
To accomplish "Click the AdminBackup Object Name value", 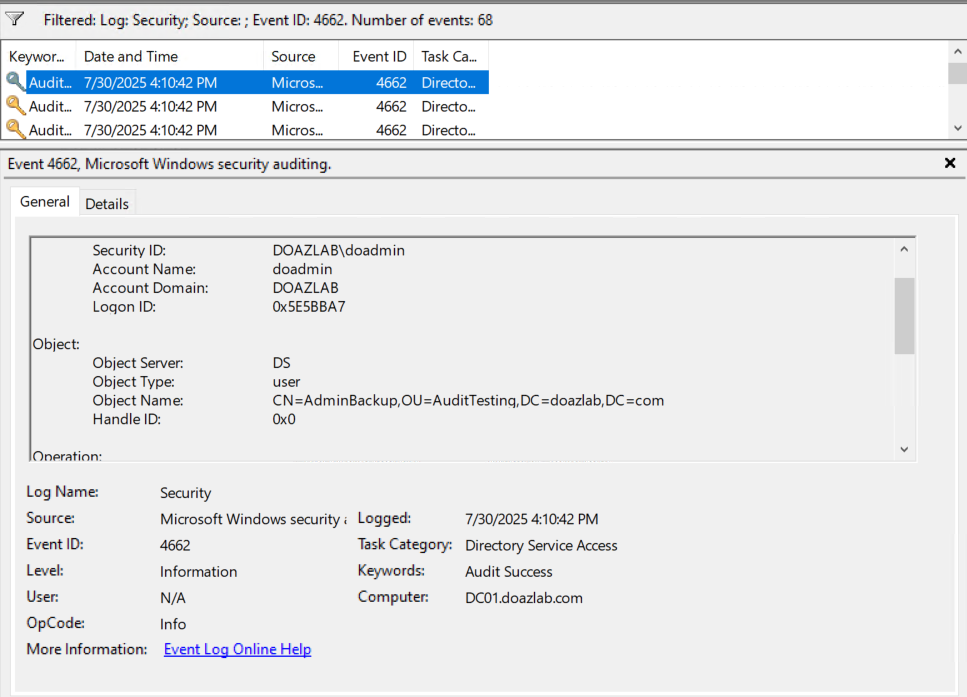I will 468,400.
